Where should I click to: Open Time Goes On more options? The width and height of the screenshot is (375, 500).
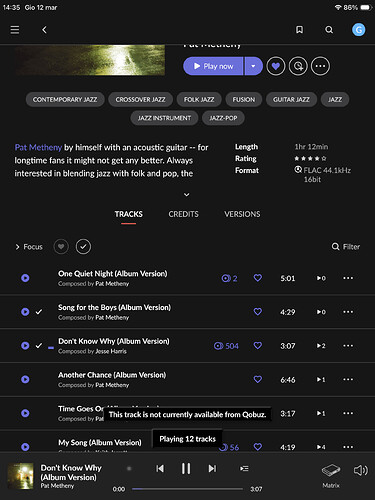tap(348, 413)
